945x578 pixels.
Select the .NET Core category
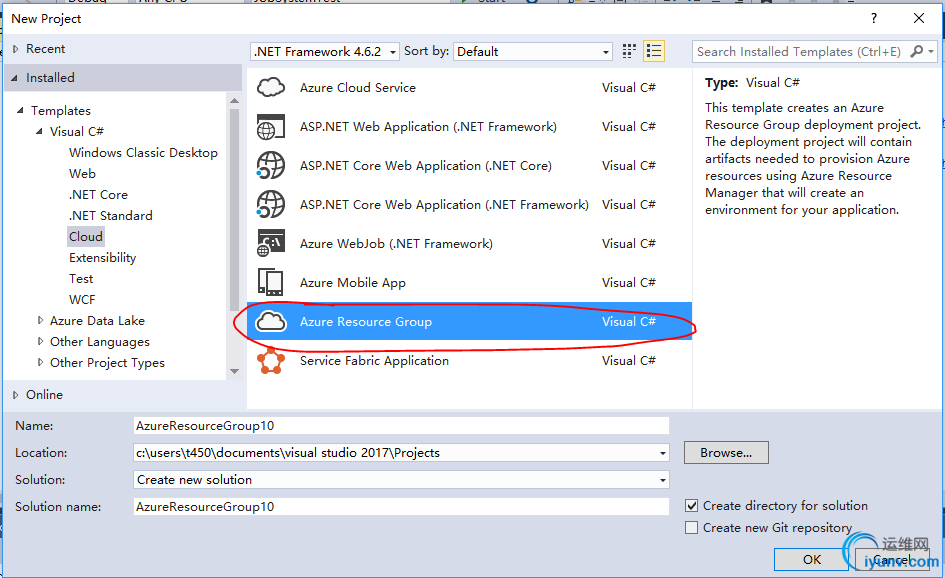pos(98,195)
